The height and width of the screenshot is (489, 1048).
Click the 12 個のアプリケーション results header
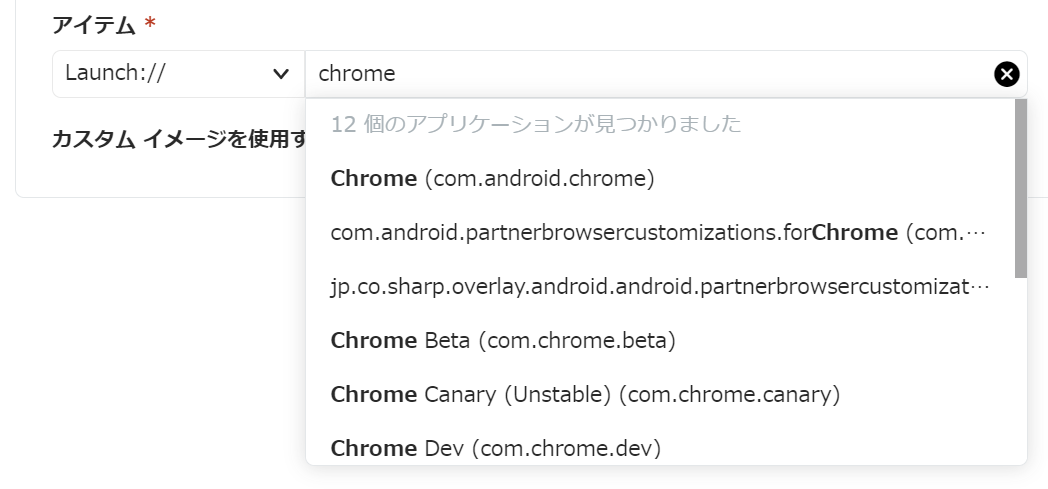(535, 125)
